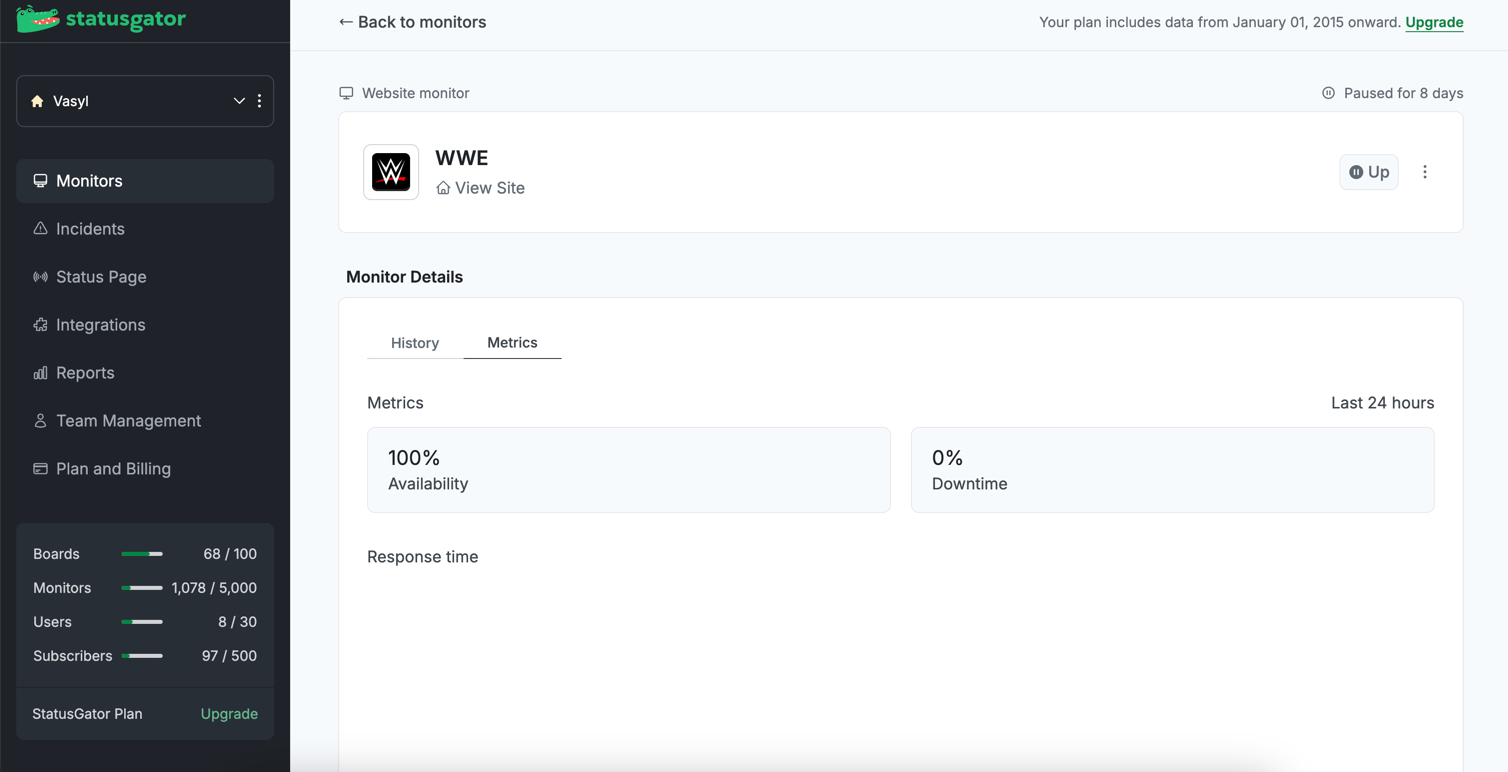The height and width of the screenshot is (772, 1508).
Task: Open the Vasyl workspace dropdown chevron
Action: (x=239, y=101)
